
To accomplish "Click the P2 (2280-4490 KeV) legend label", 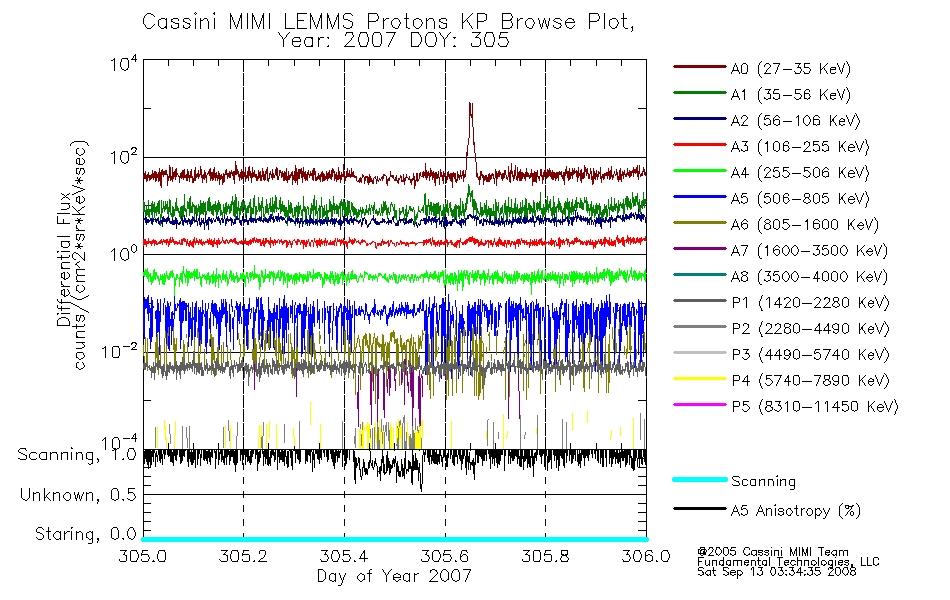I will (x=810, y=329).
